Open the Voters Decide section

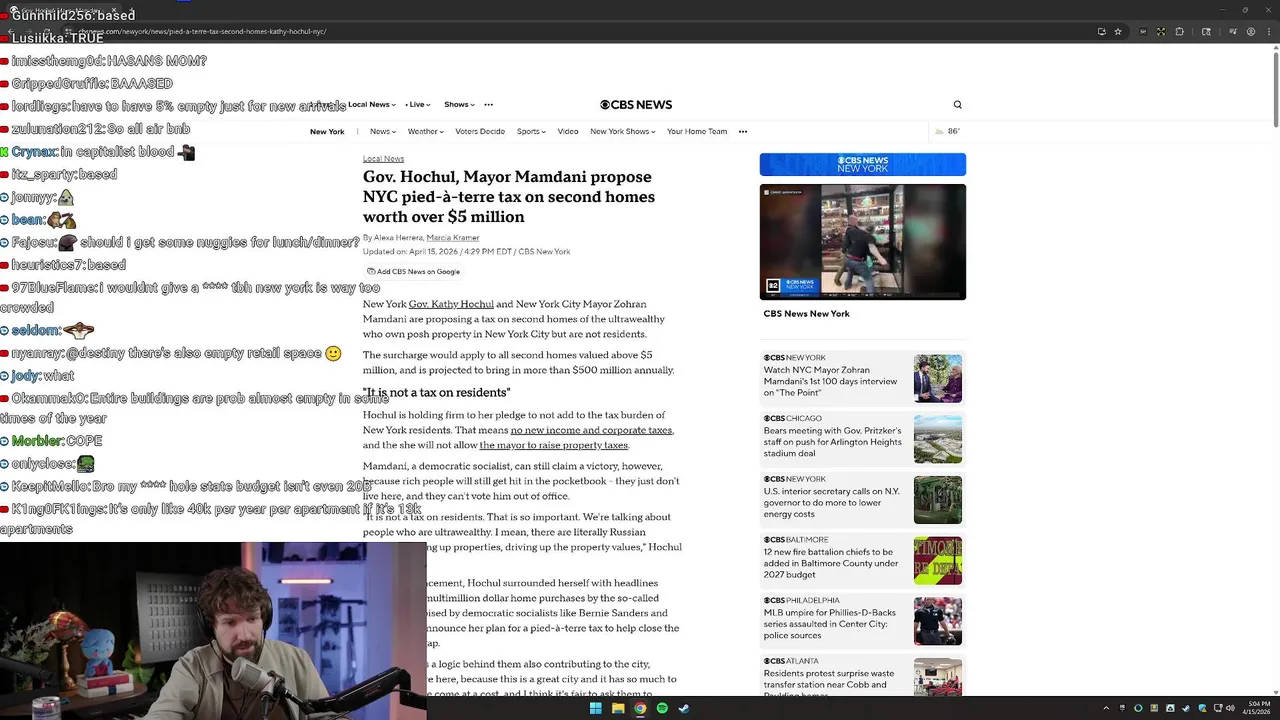(480, 131)
